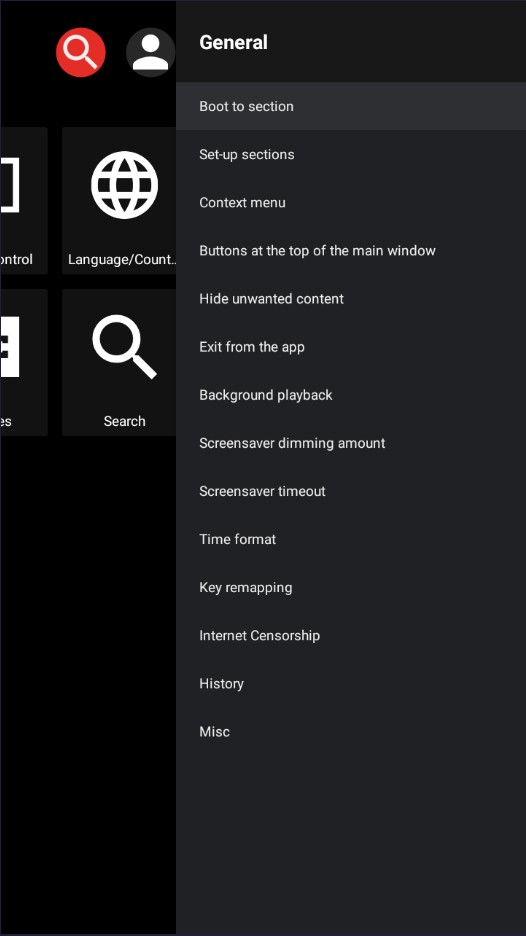Image resolution: width=526 pixels, height=936 pixels.
Task: Click the red search icon at top
Action: tap(81, 53)
